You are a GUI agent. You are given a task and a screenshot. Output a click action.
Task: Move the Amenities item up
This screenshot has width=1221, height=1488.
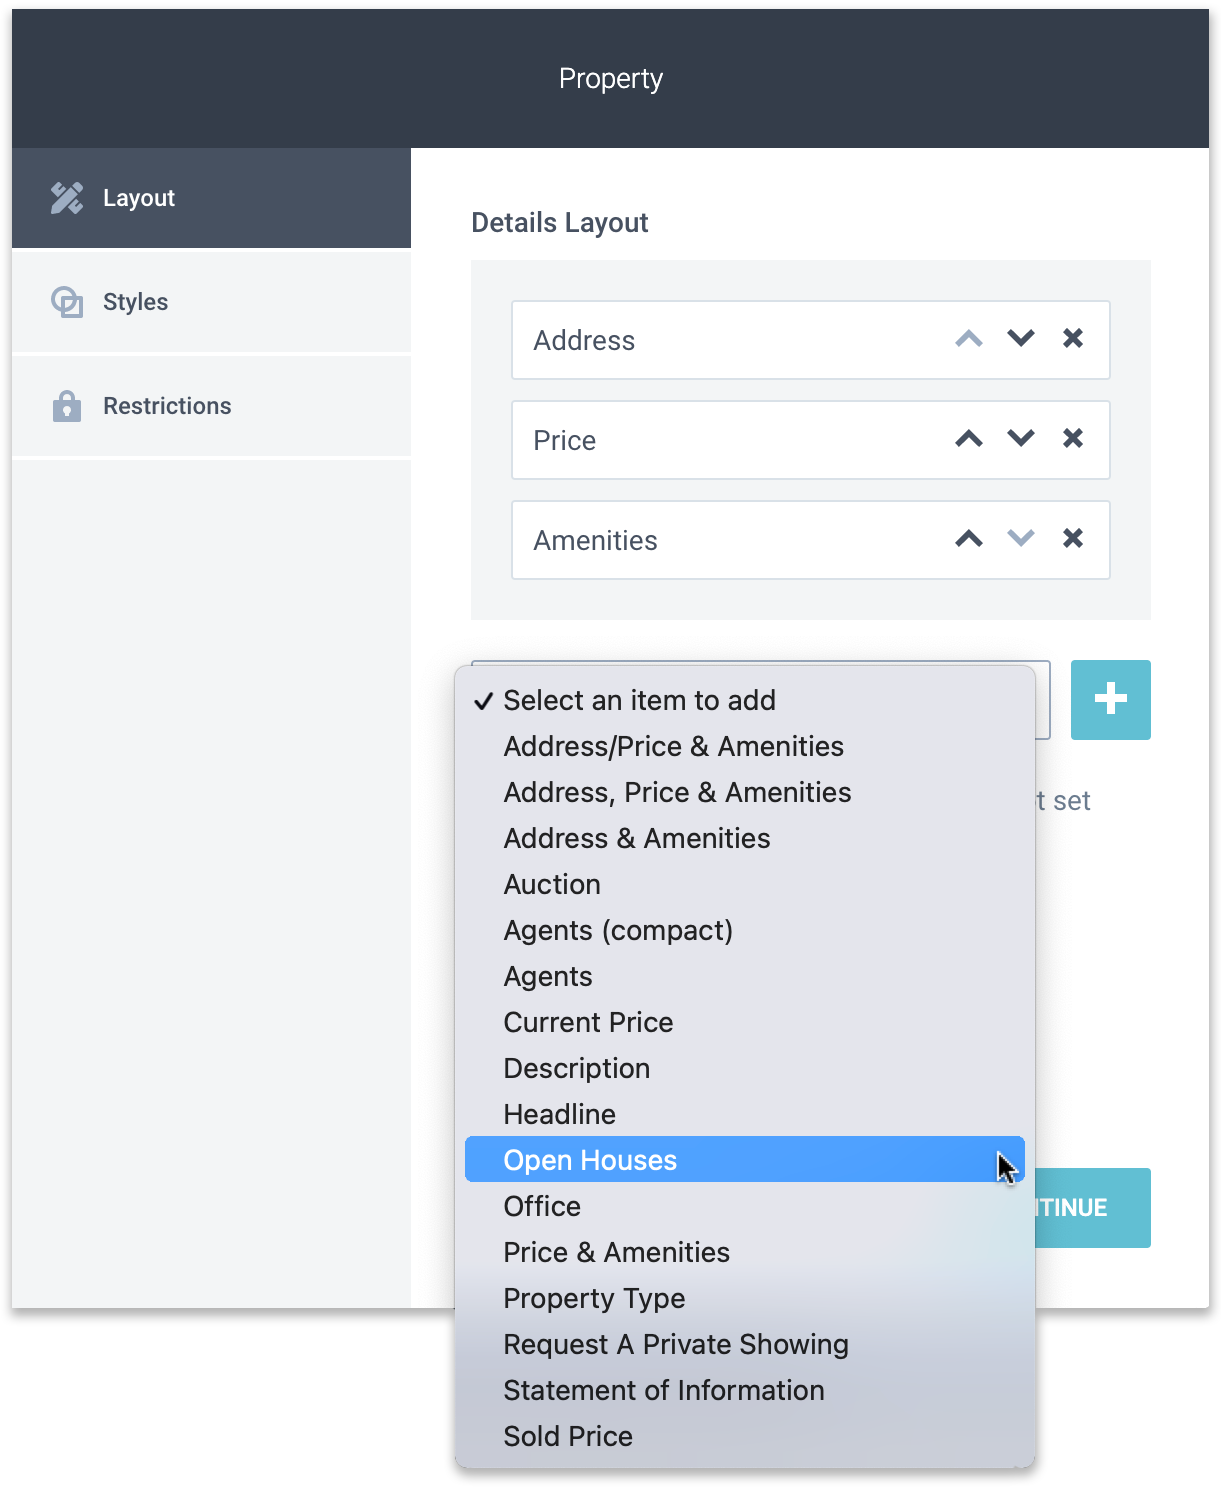pyautogui.click(x=968, y=539)
